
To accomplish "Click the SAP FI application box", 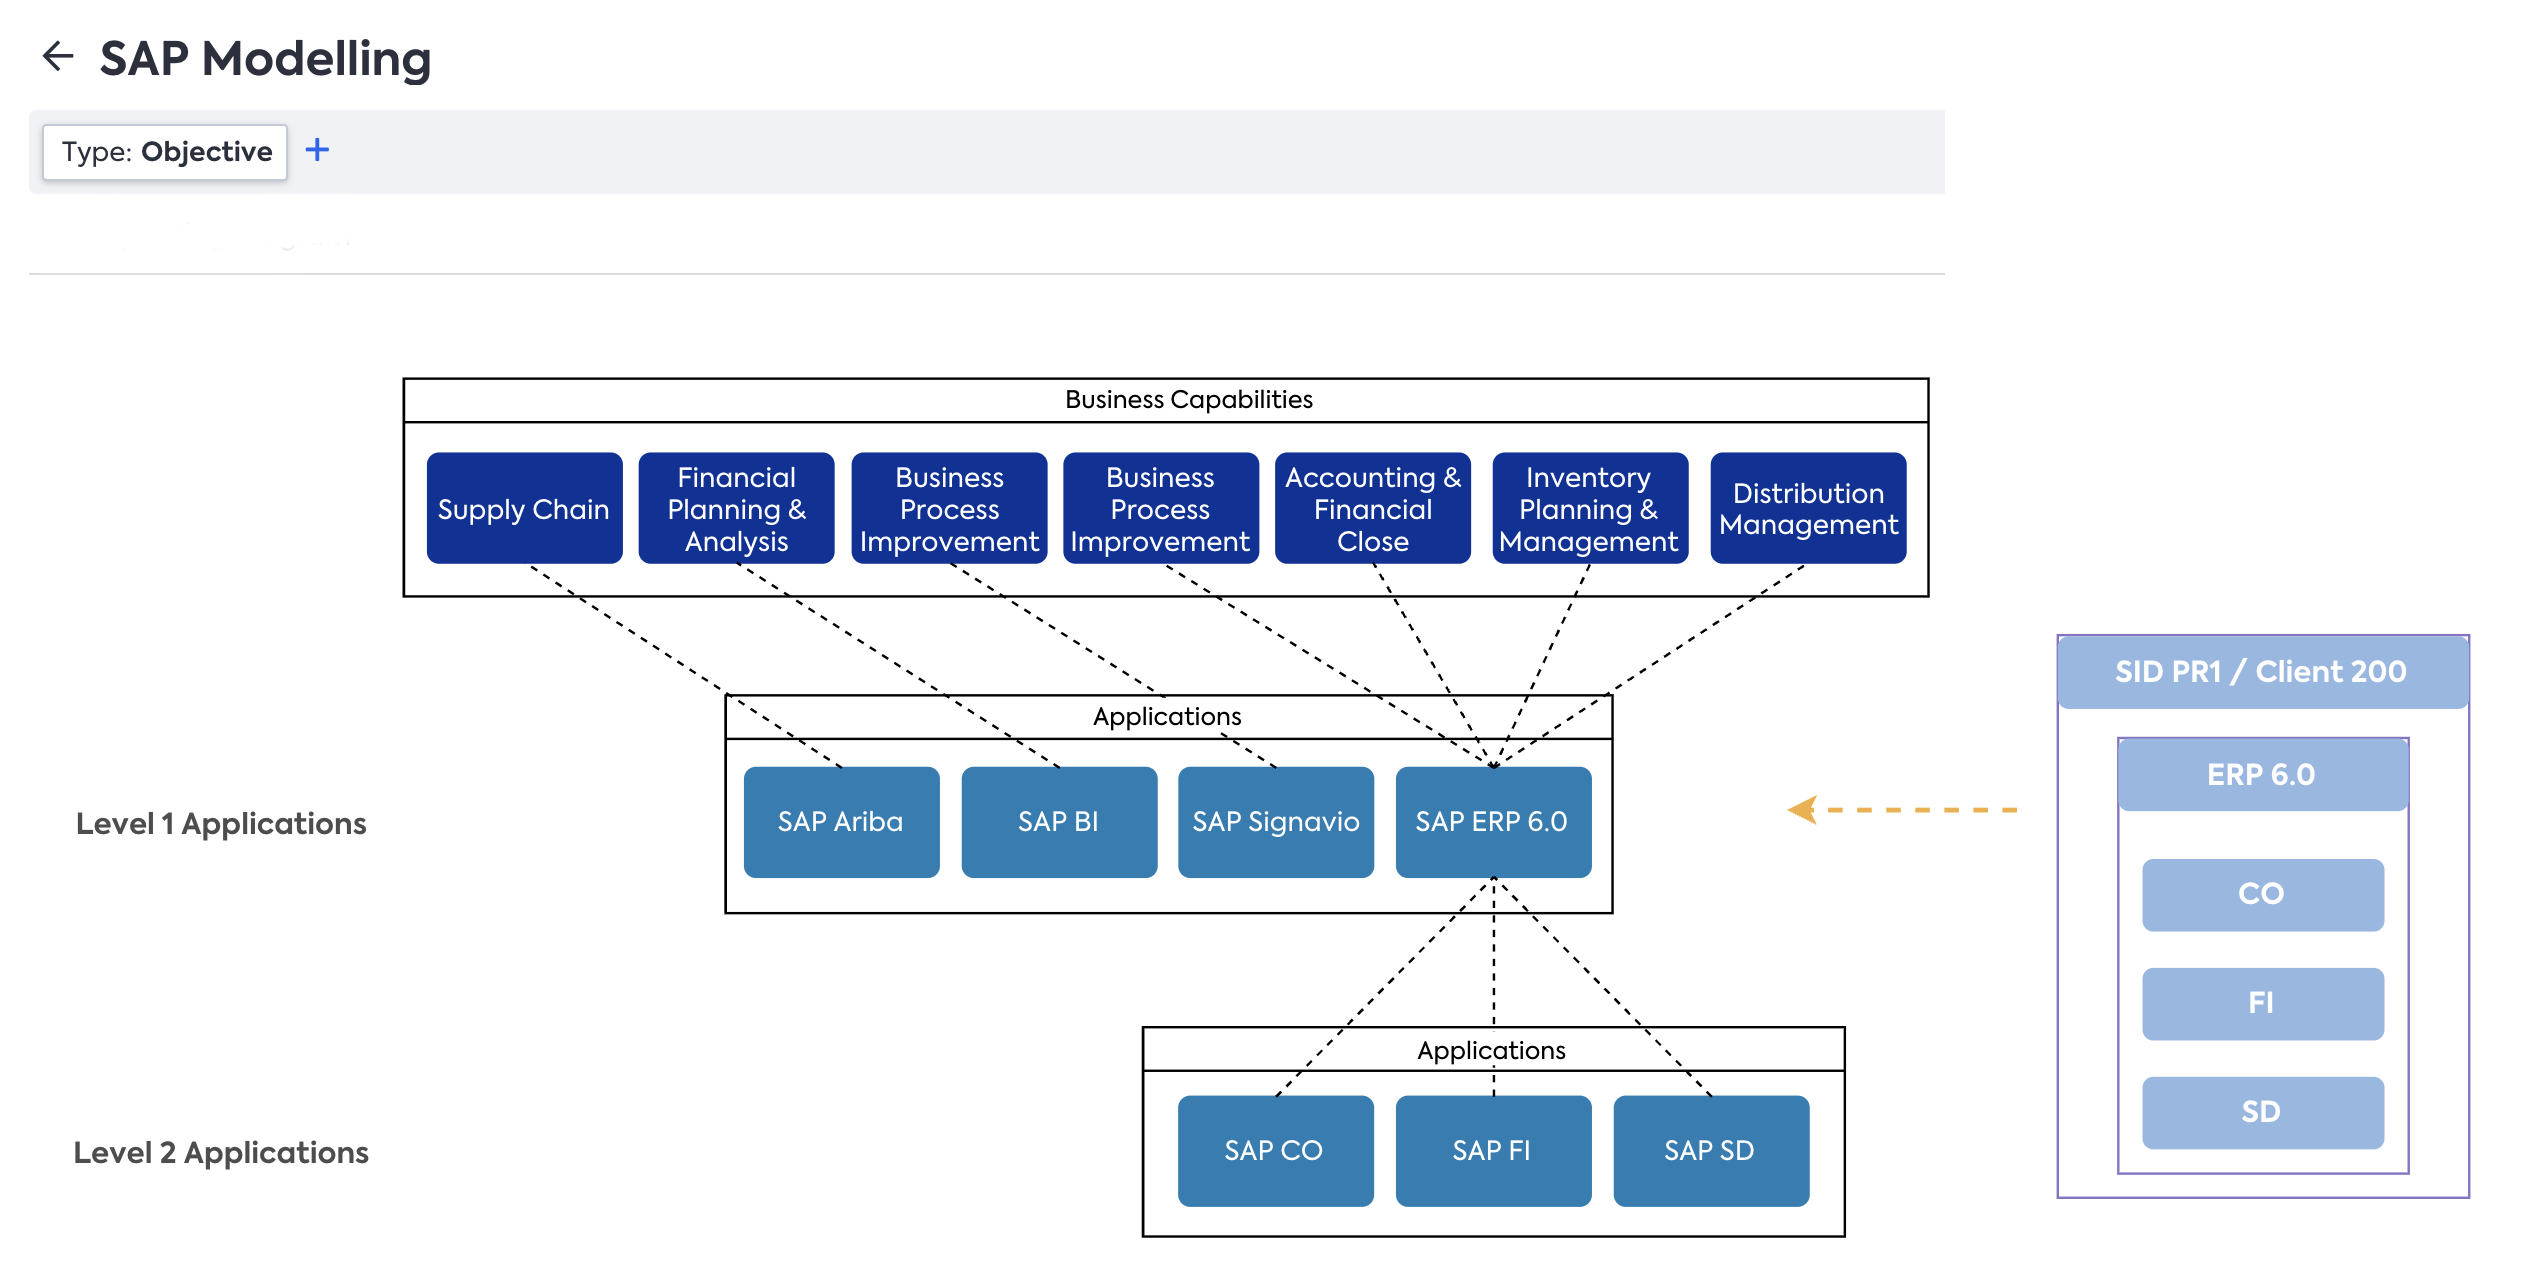I will [x=1493, y=1151].
